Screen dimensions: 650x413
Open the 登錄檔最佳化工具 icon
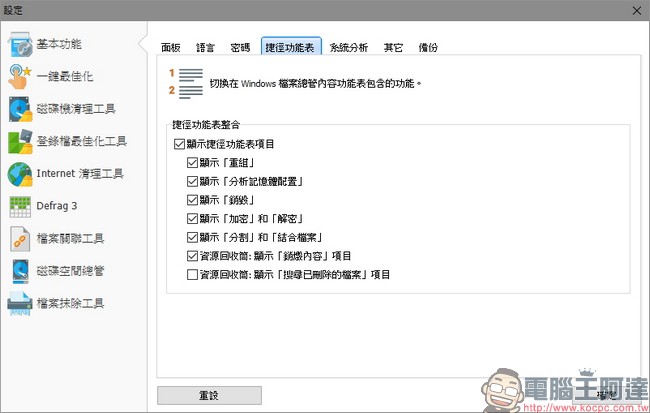coord(20,141)
